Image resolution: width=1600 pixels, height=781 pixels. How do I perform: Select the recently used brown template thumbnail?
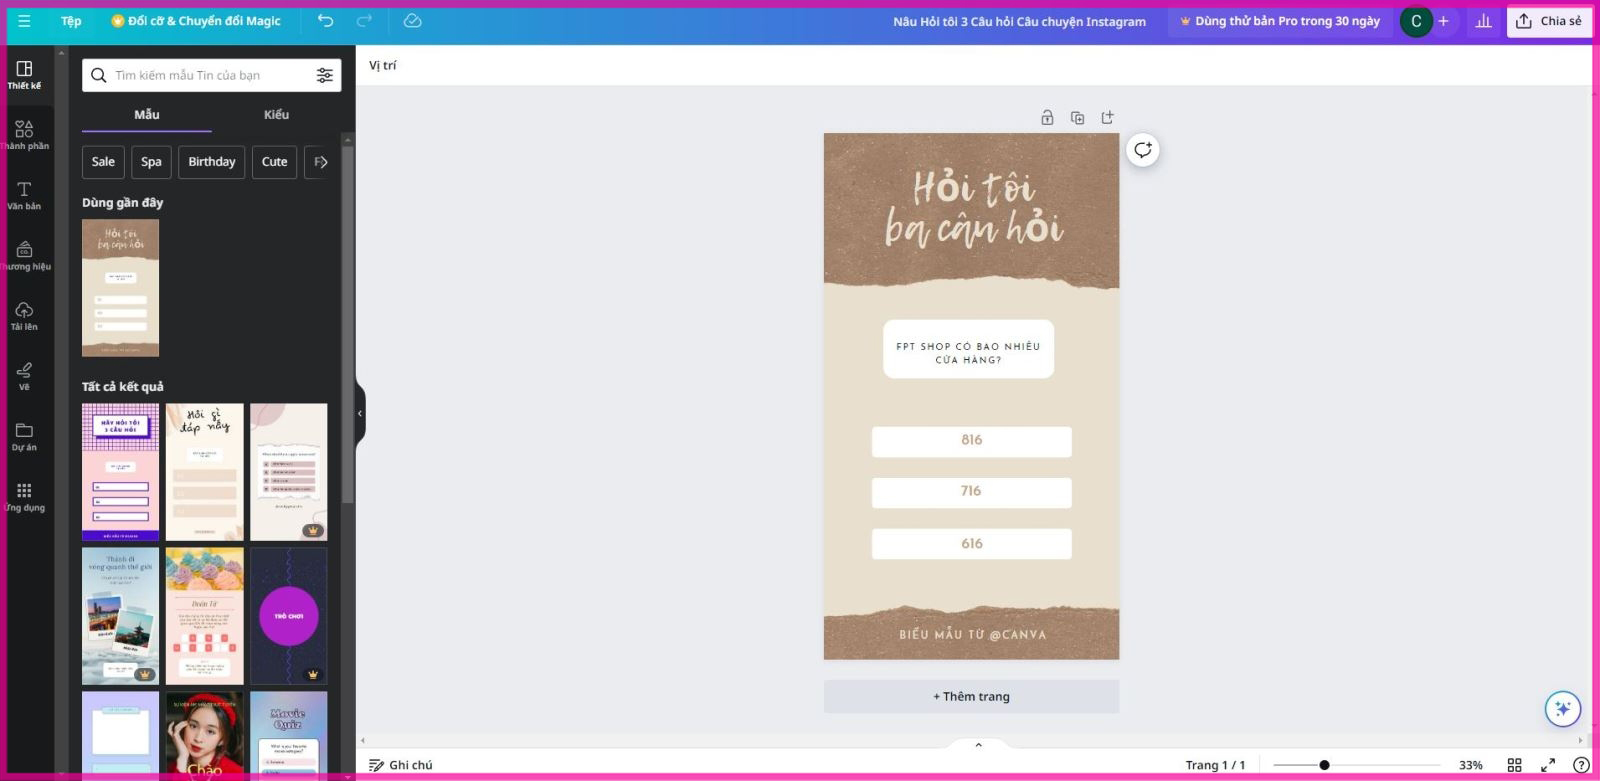coord(120,288)
